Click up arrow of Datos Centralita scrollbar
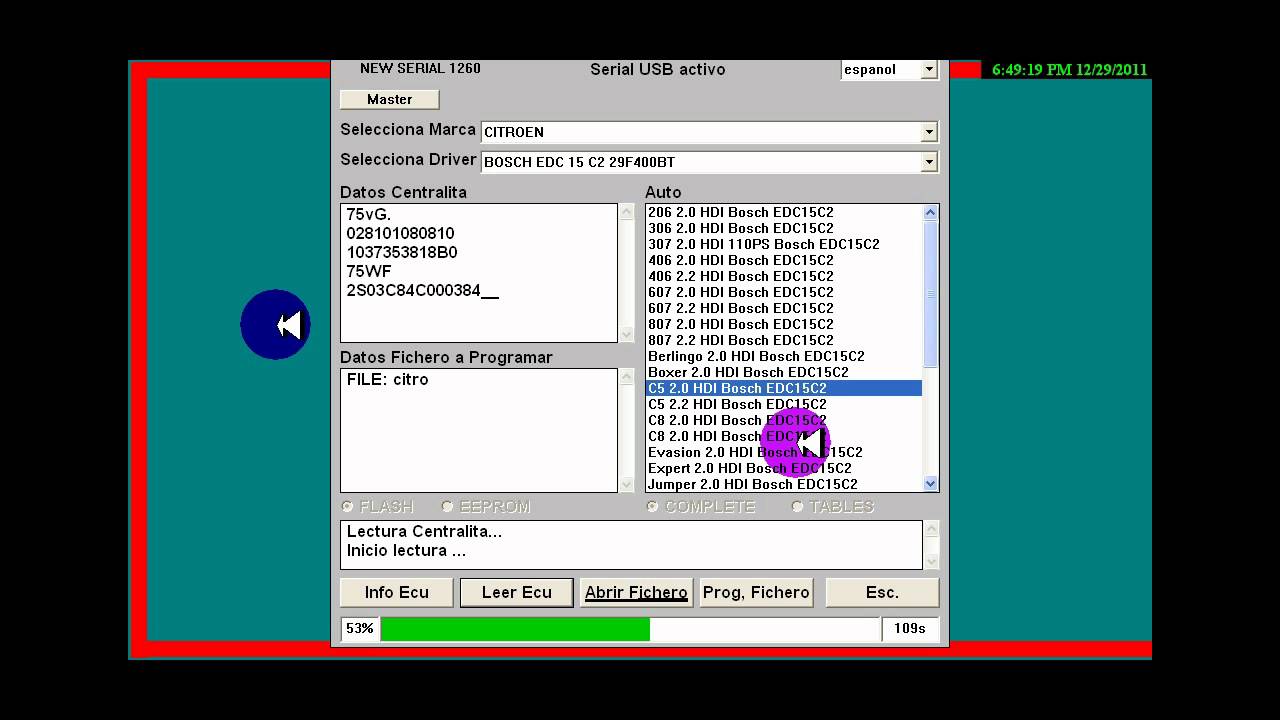The width and height of the screenshot is (1280, 720). pyautogui.click(x=627, y=212)
